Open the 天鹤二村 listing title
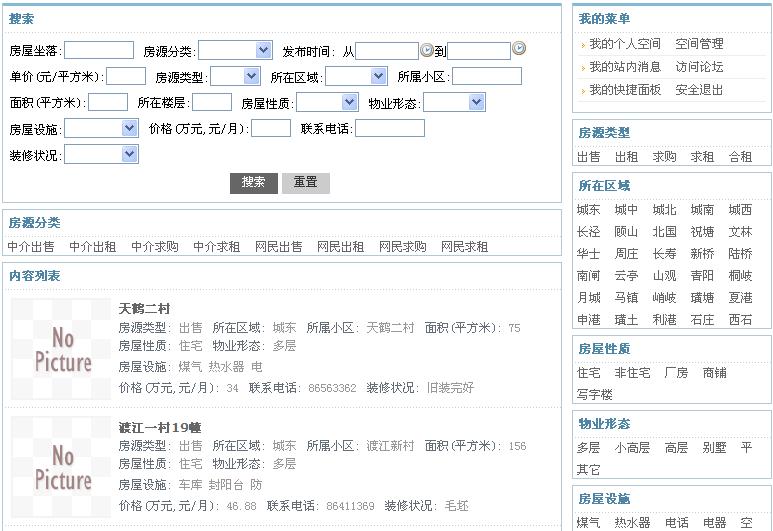773x531 pixels. tap(144, 309)
